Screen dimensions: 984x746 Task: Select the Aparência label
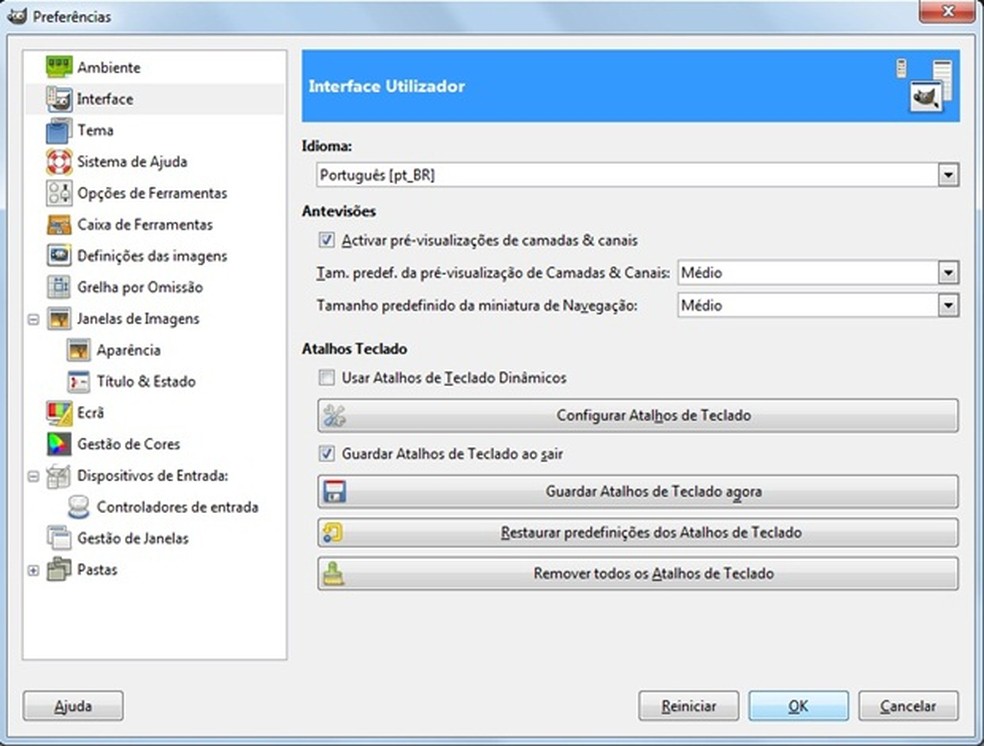129,349
